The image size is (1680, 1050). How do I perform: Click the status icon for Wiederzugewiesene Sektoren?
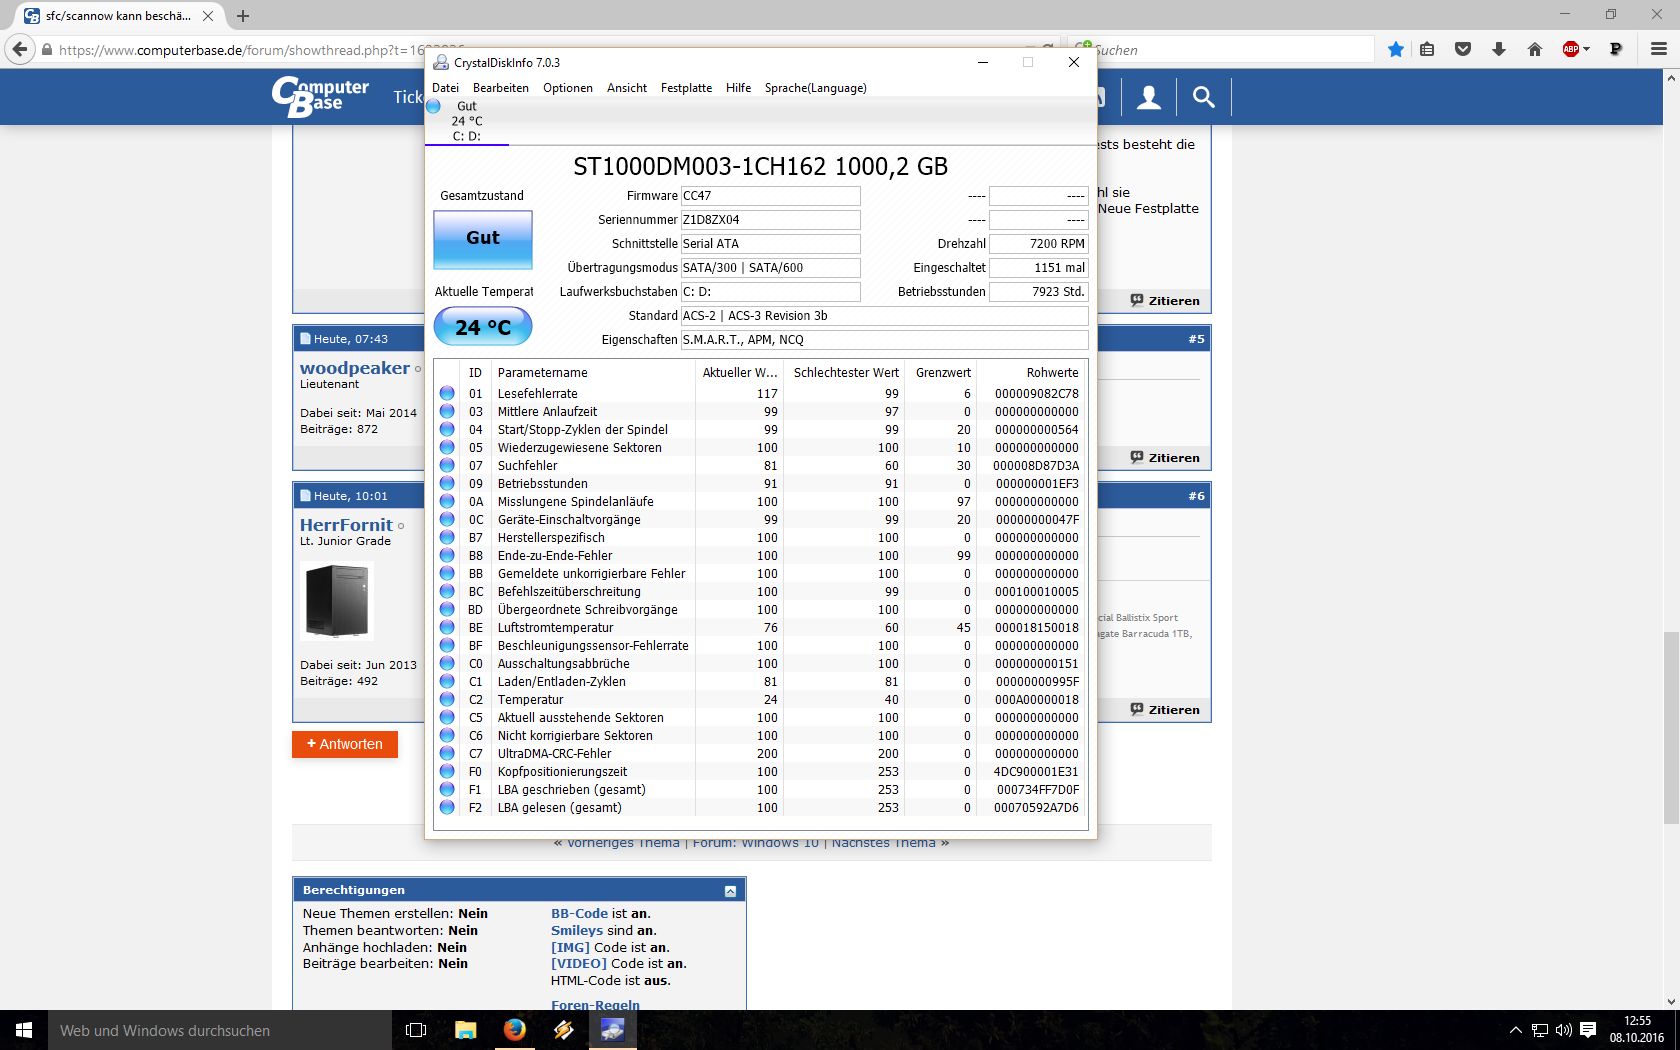click(447, 447)
